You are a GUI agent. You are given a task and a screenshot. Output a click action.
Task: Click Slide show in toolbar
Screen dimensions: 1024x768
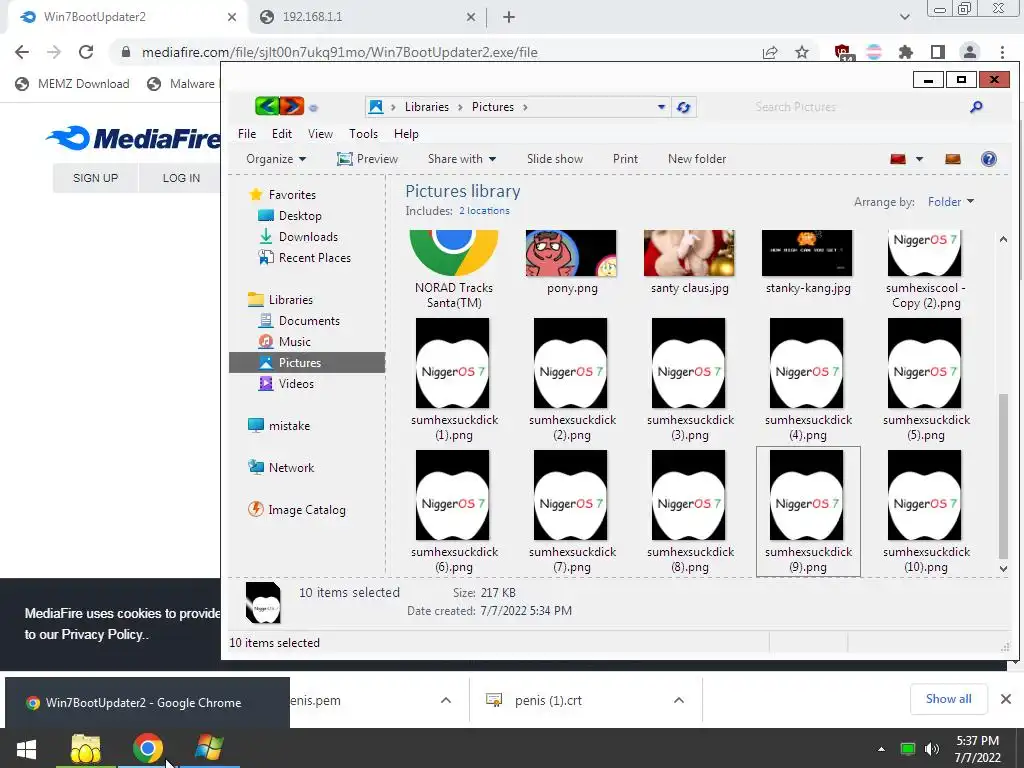pos(554,159)
